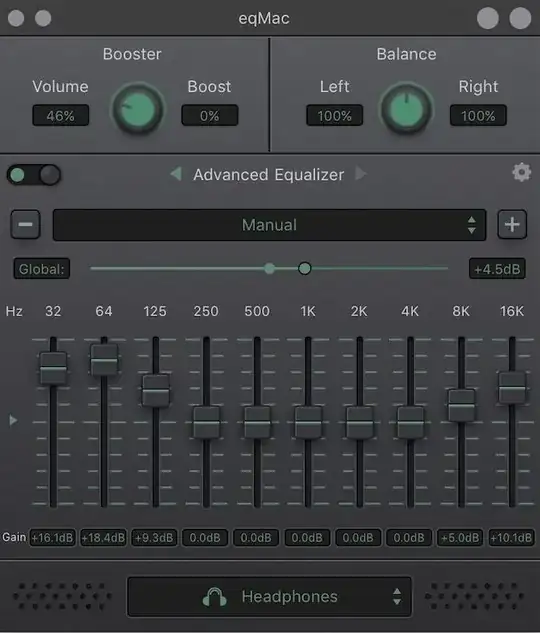Switch to previous equalizer type arrow

(176, 174)
